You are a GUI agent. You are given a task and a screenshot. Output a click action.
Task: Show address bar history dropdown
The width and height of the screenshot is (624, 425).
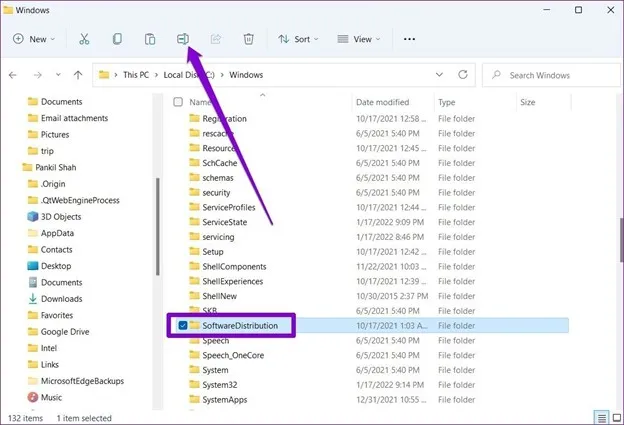[439, 75]
